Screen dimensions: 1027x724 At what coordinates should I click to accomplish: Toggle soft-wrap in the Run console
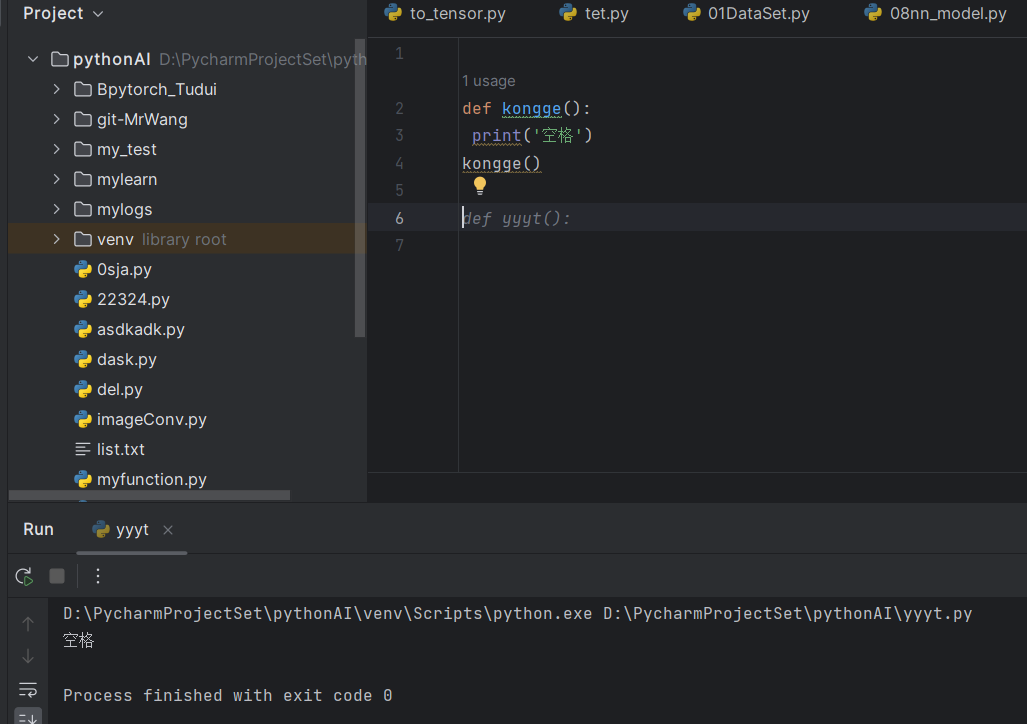point(28,689)
